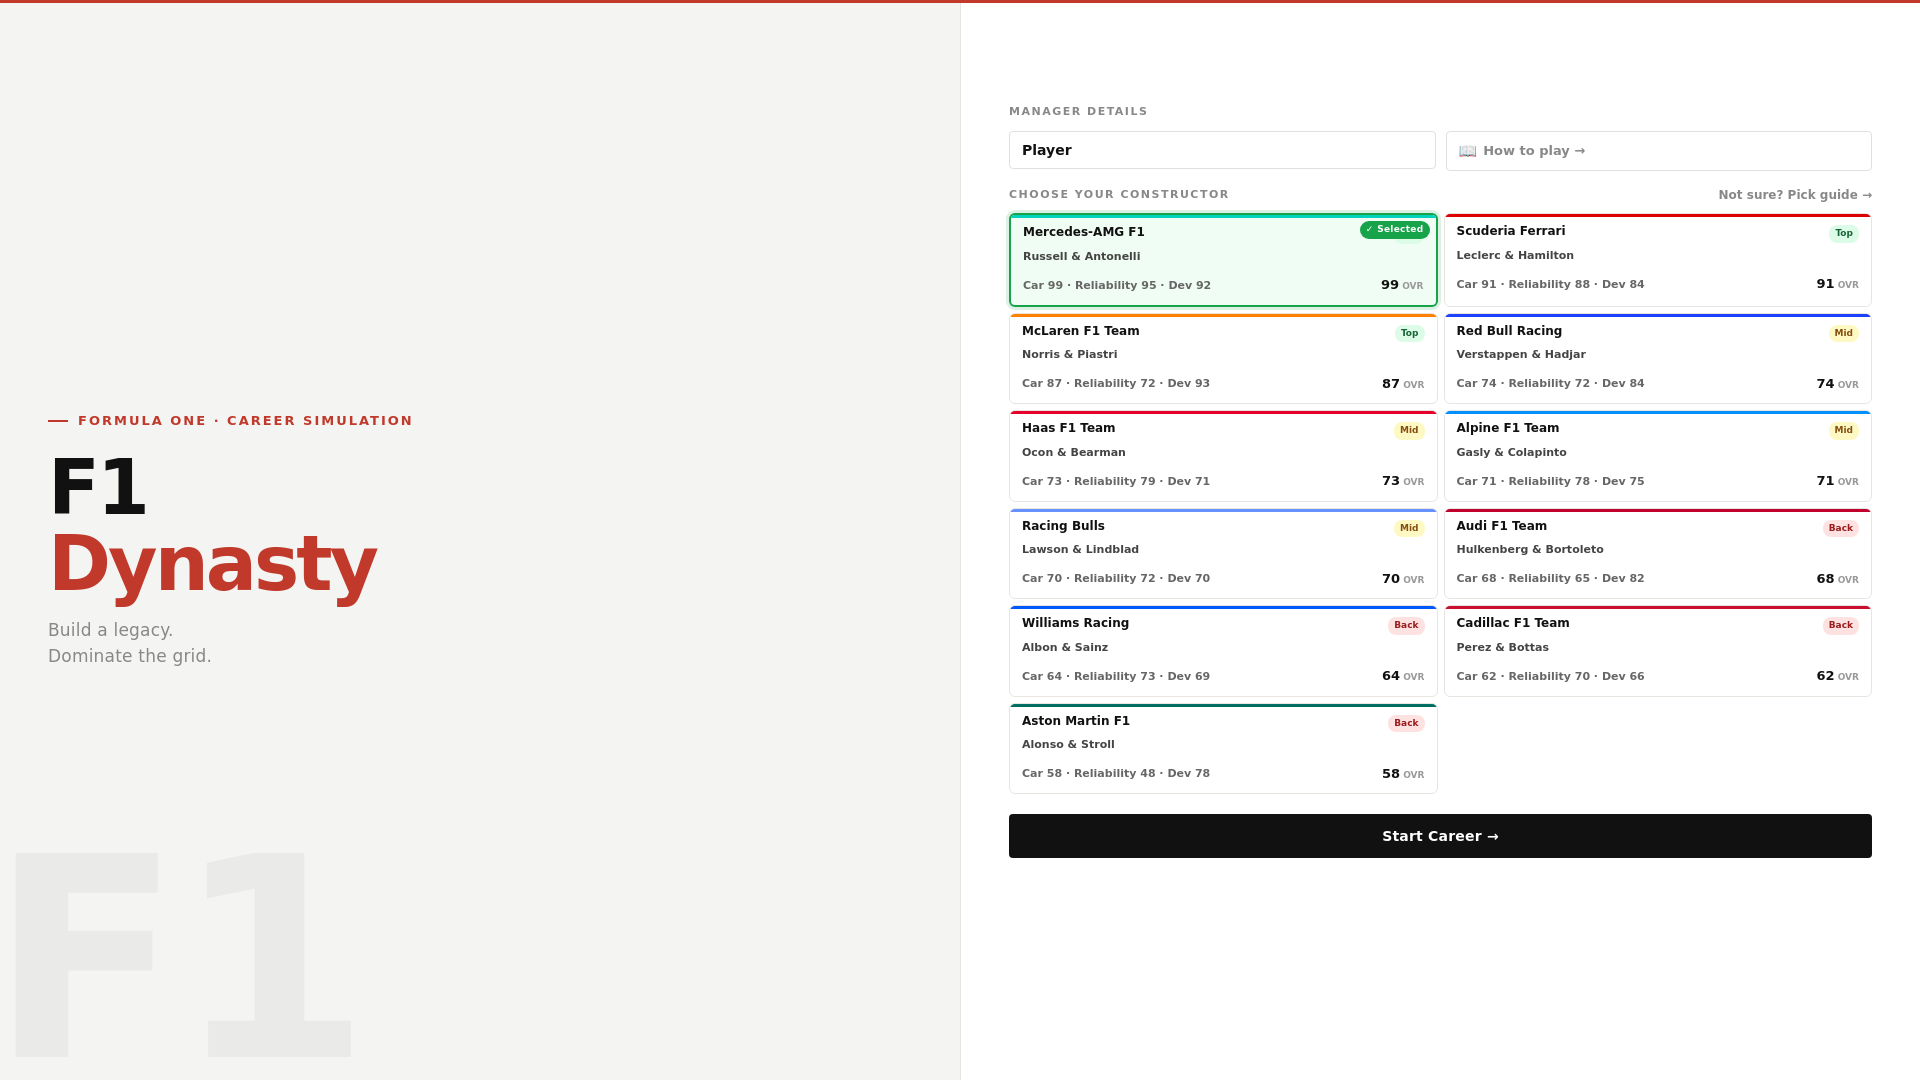Open the How to play guide

(x=1658, y=151)
